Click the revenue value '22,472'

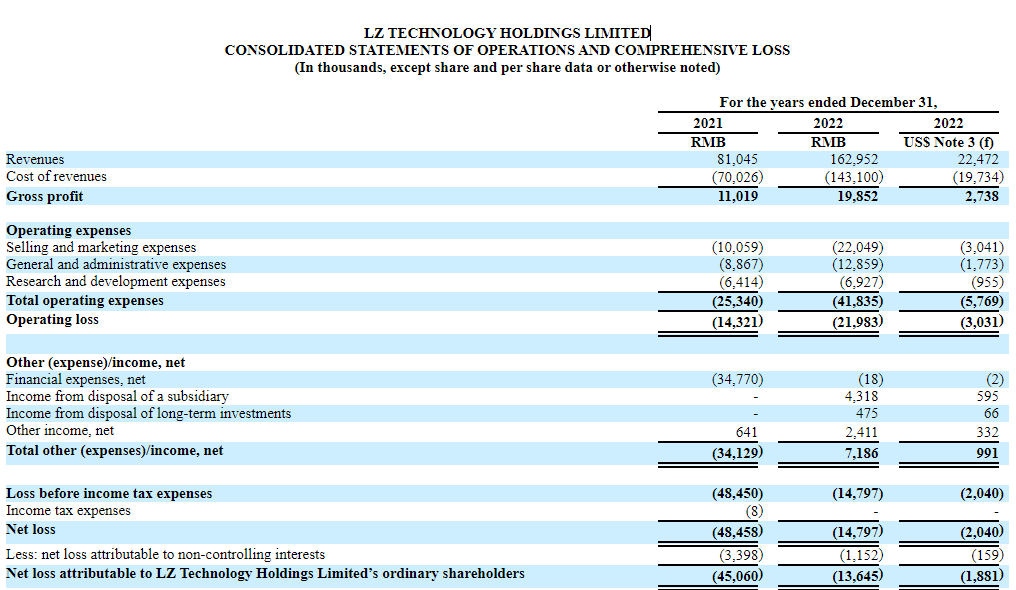[978, 159]
